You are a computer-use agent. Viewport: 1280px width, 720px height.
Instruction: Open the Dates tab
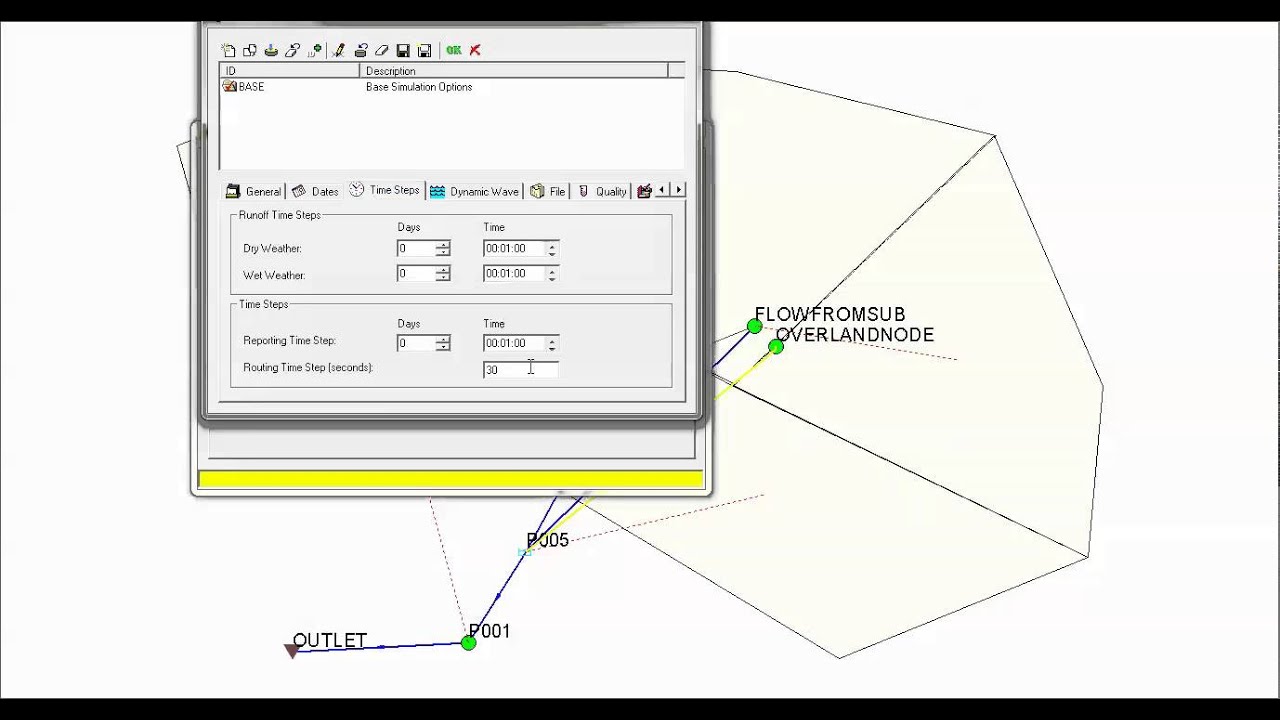[x=315, y=191]
